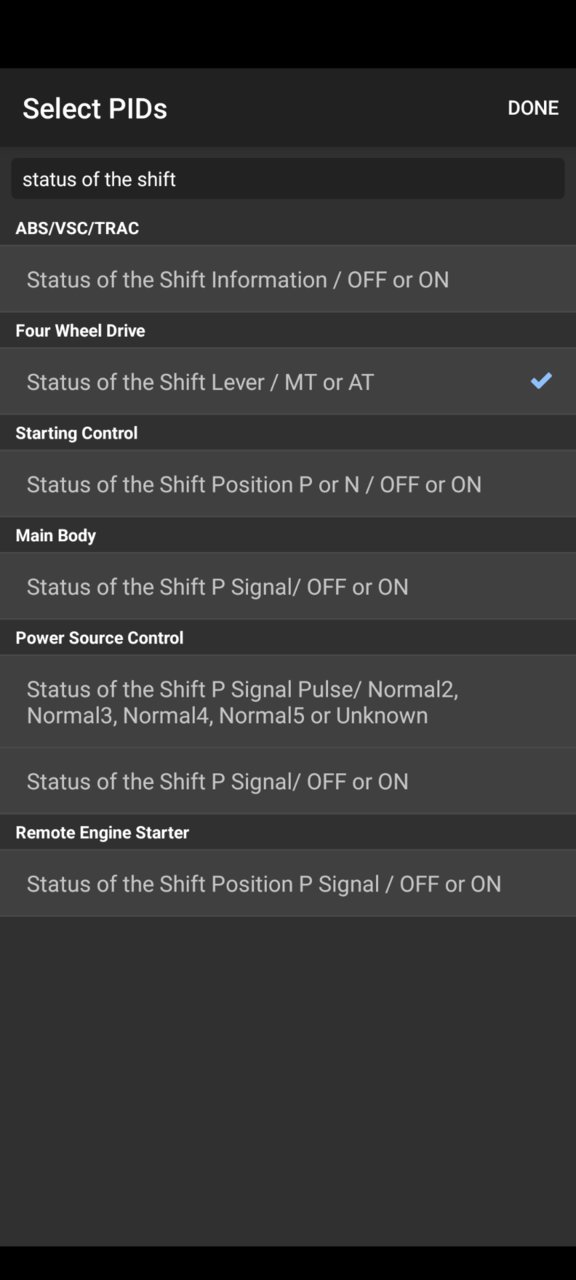Image resolution: width=576 pixels, height=1280 pixels.
Task: Tap the Power Source Control section header
Action: 99,637
